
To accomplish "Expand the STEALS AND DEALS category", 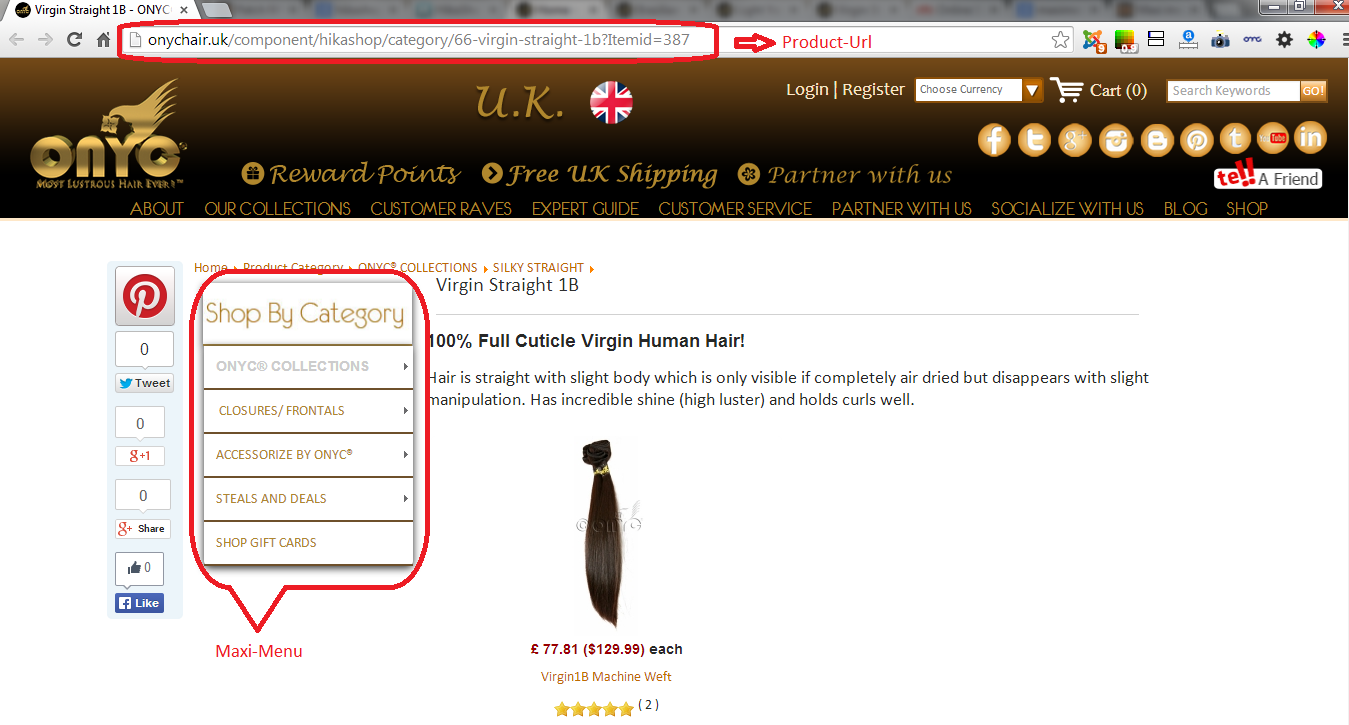I will [x=308, y=499].
